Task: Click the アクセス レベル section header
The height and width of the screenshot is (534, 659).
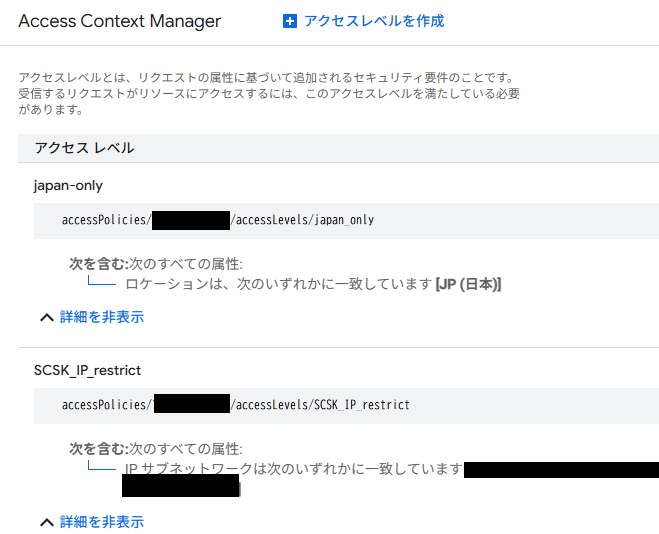Action: click(84, 148)
